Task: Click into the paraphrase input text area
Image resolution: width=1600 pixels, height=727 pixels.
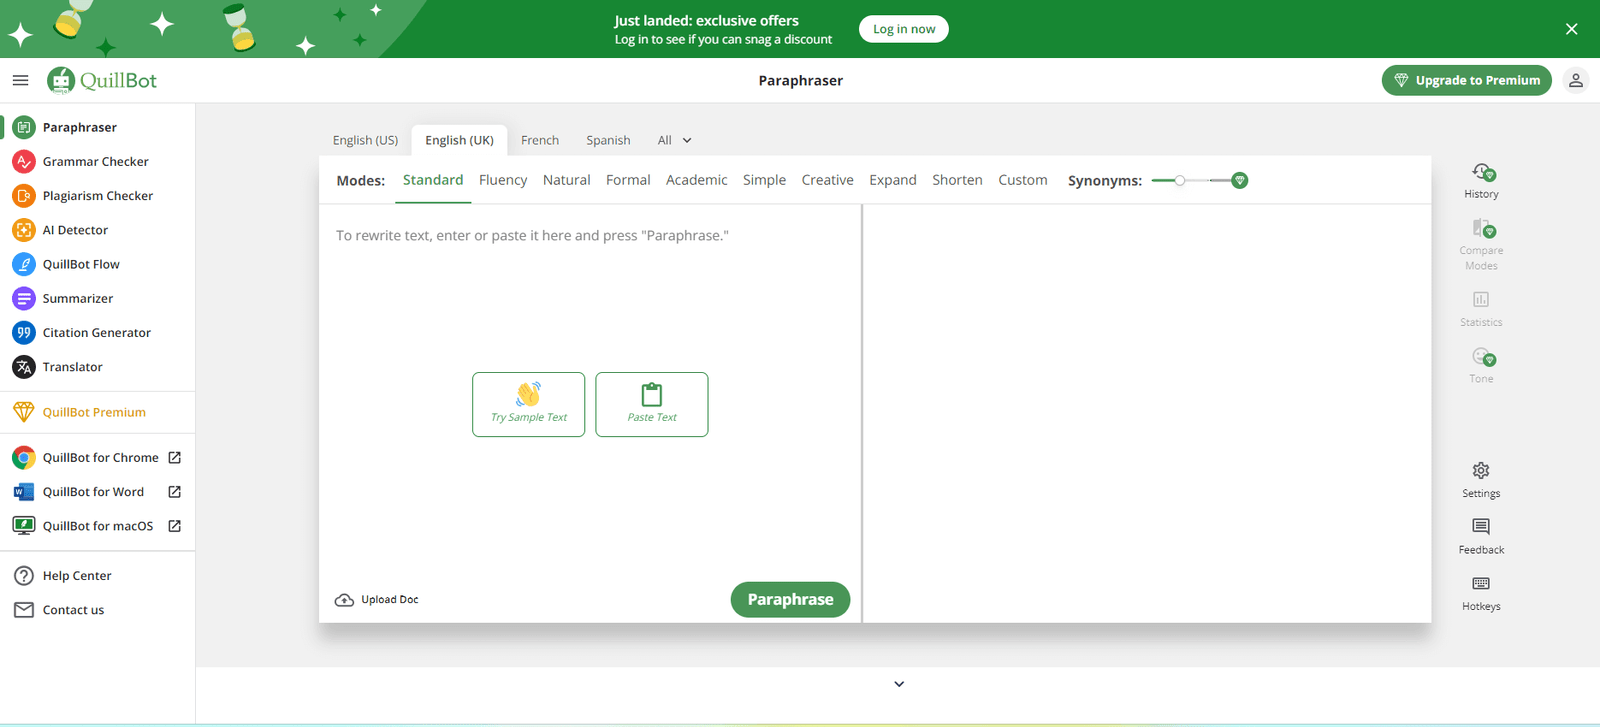Action: click(x=590, y=390)
